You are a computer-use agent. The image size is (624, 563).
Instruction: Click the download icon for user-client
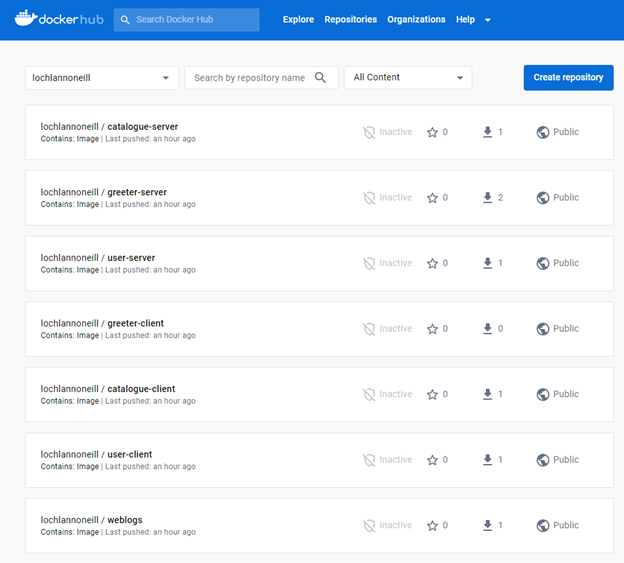488,460
